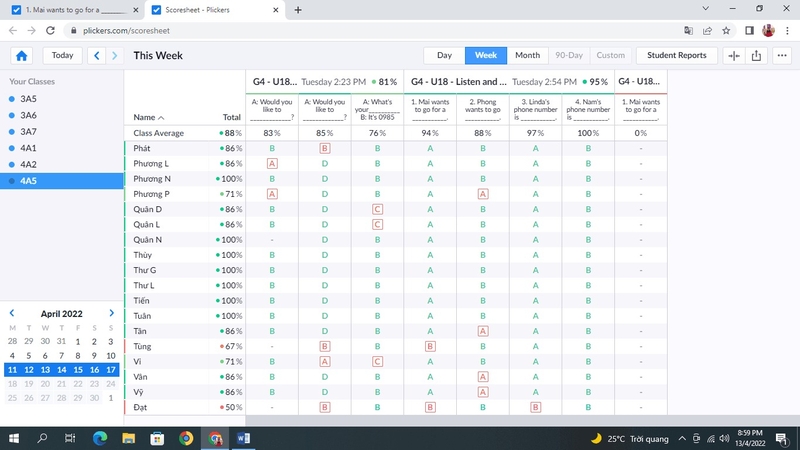The image size is (800, 450).
Task: Open the notifications center on taskbar
Action: [x=782, y=438]
